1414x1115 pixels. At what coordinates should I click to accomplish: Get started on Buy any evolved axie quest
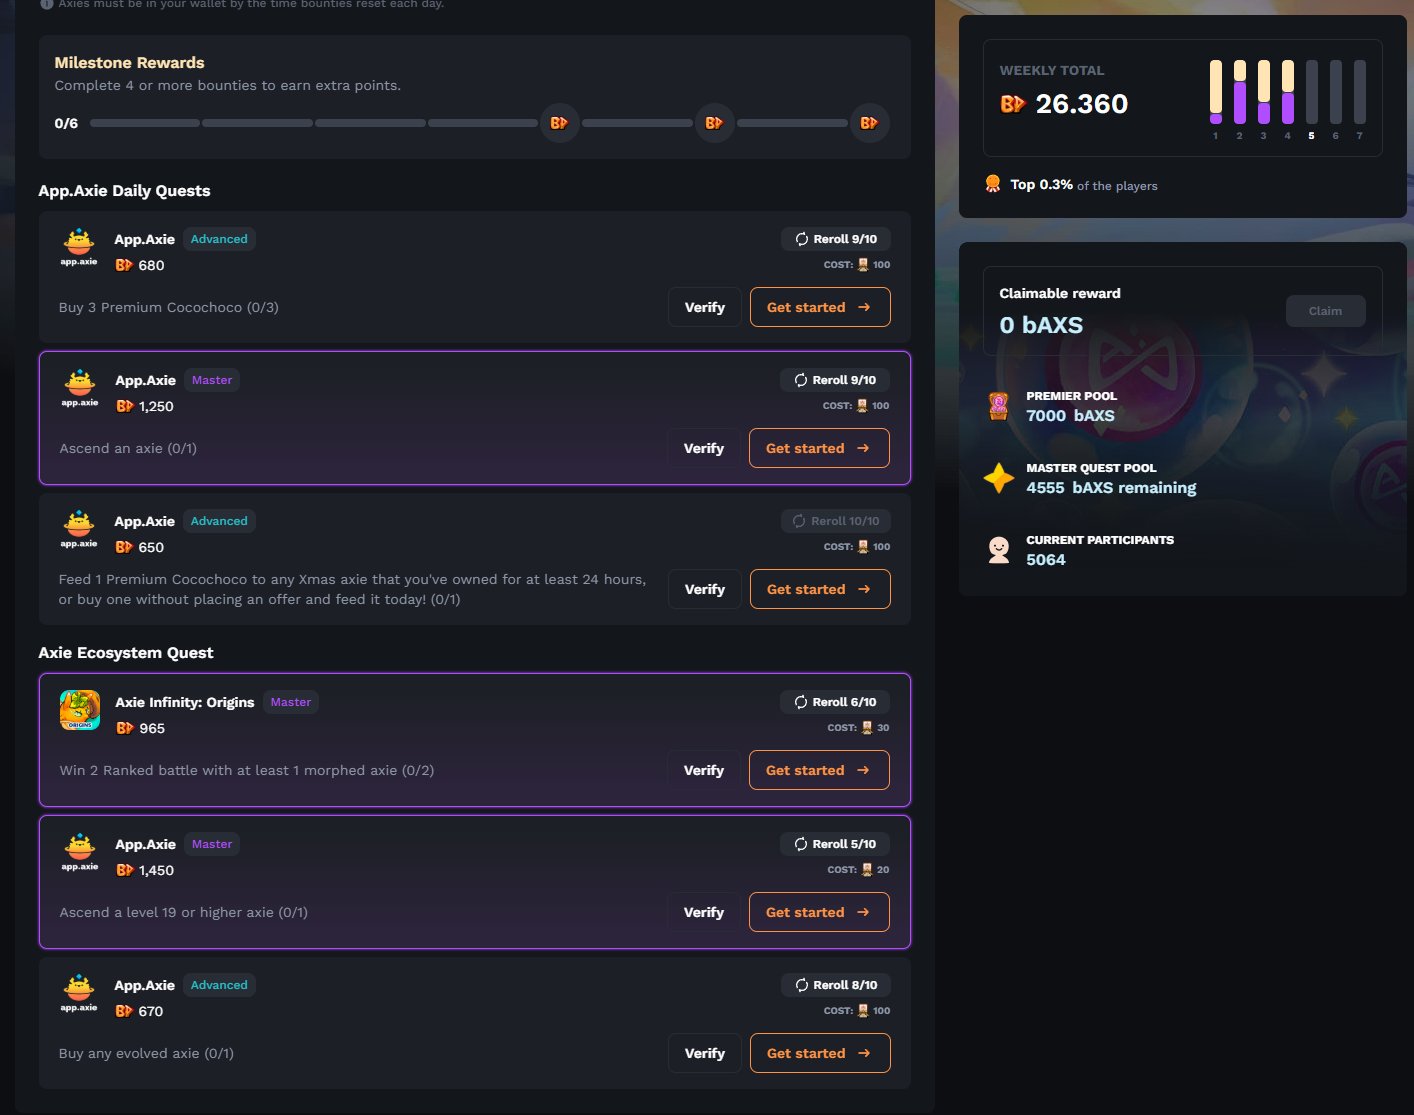coord(819,1053)
